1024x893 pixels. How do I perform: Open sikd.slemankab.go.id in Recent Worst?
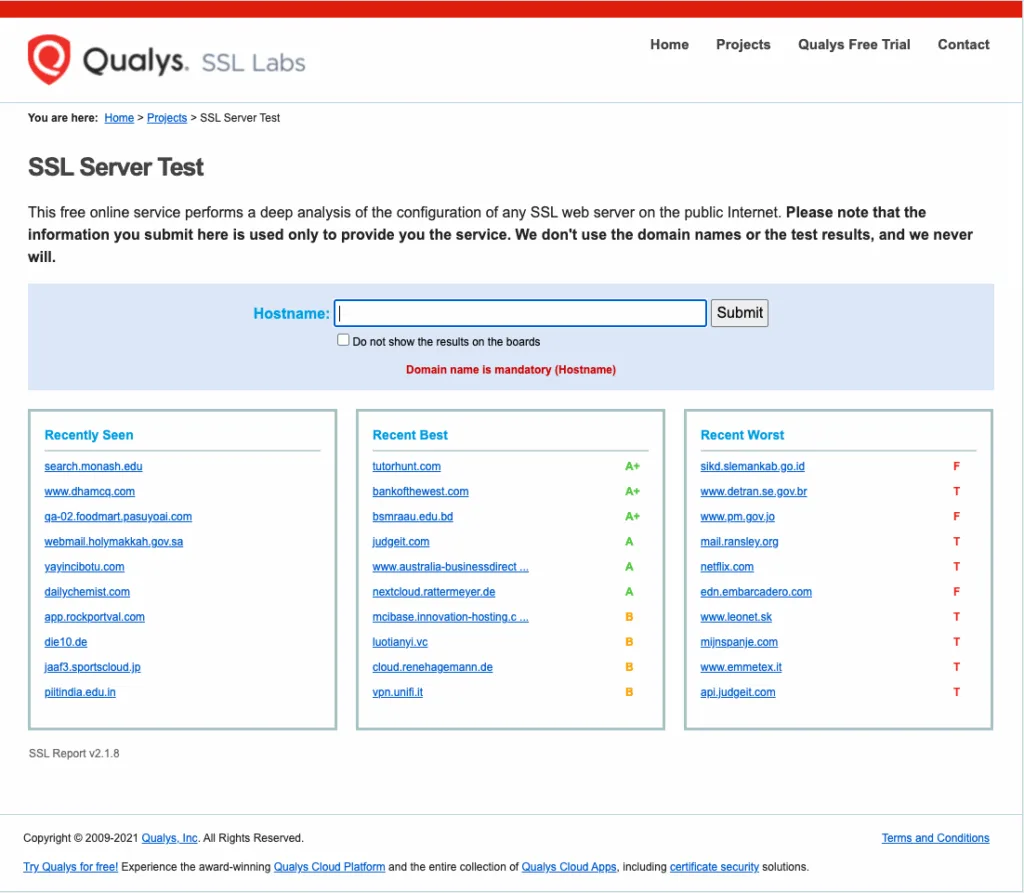point(752,466)
